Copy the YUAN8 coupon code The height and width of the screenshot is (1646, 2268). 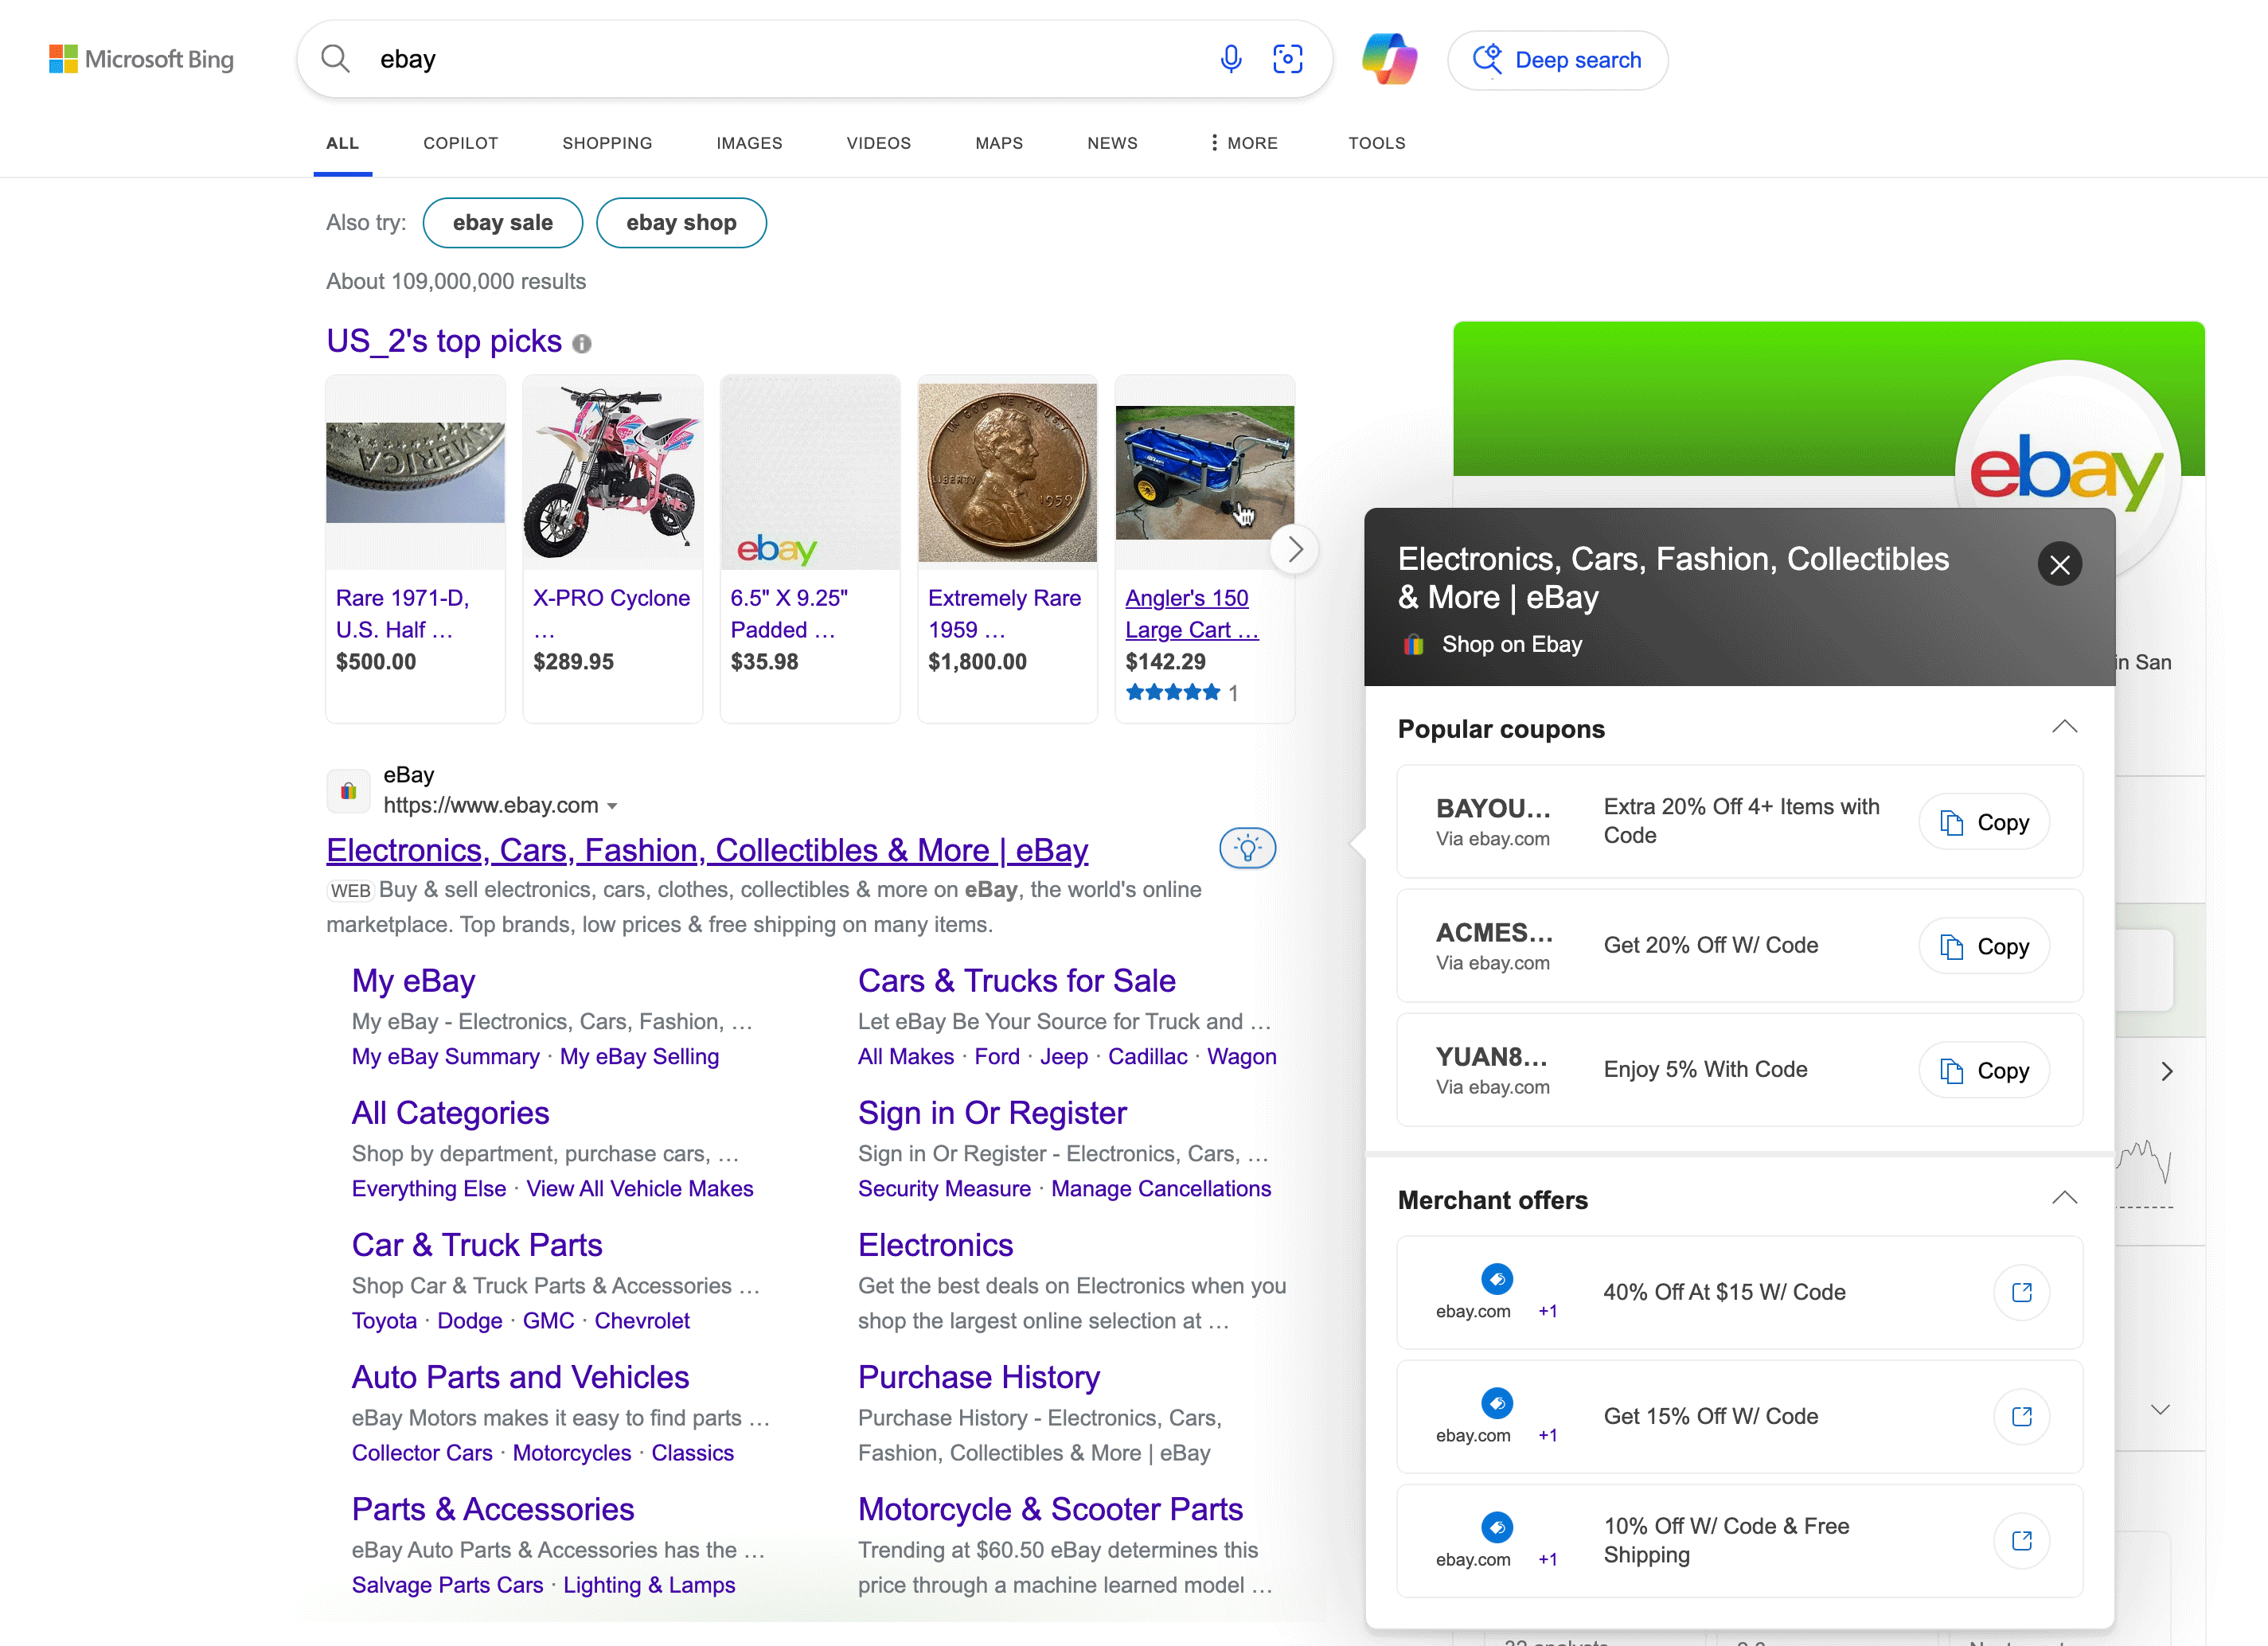coord(1984,1070)
